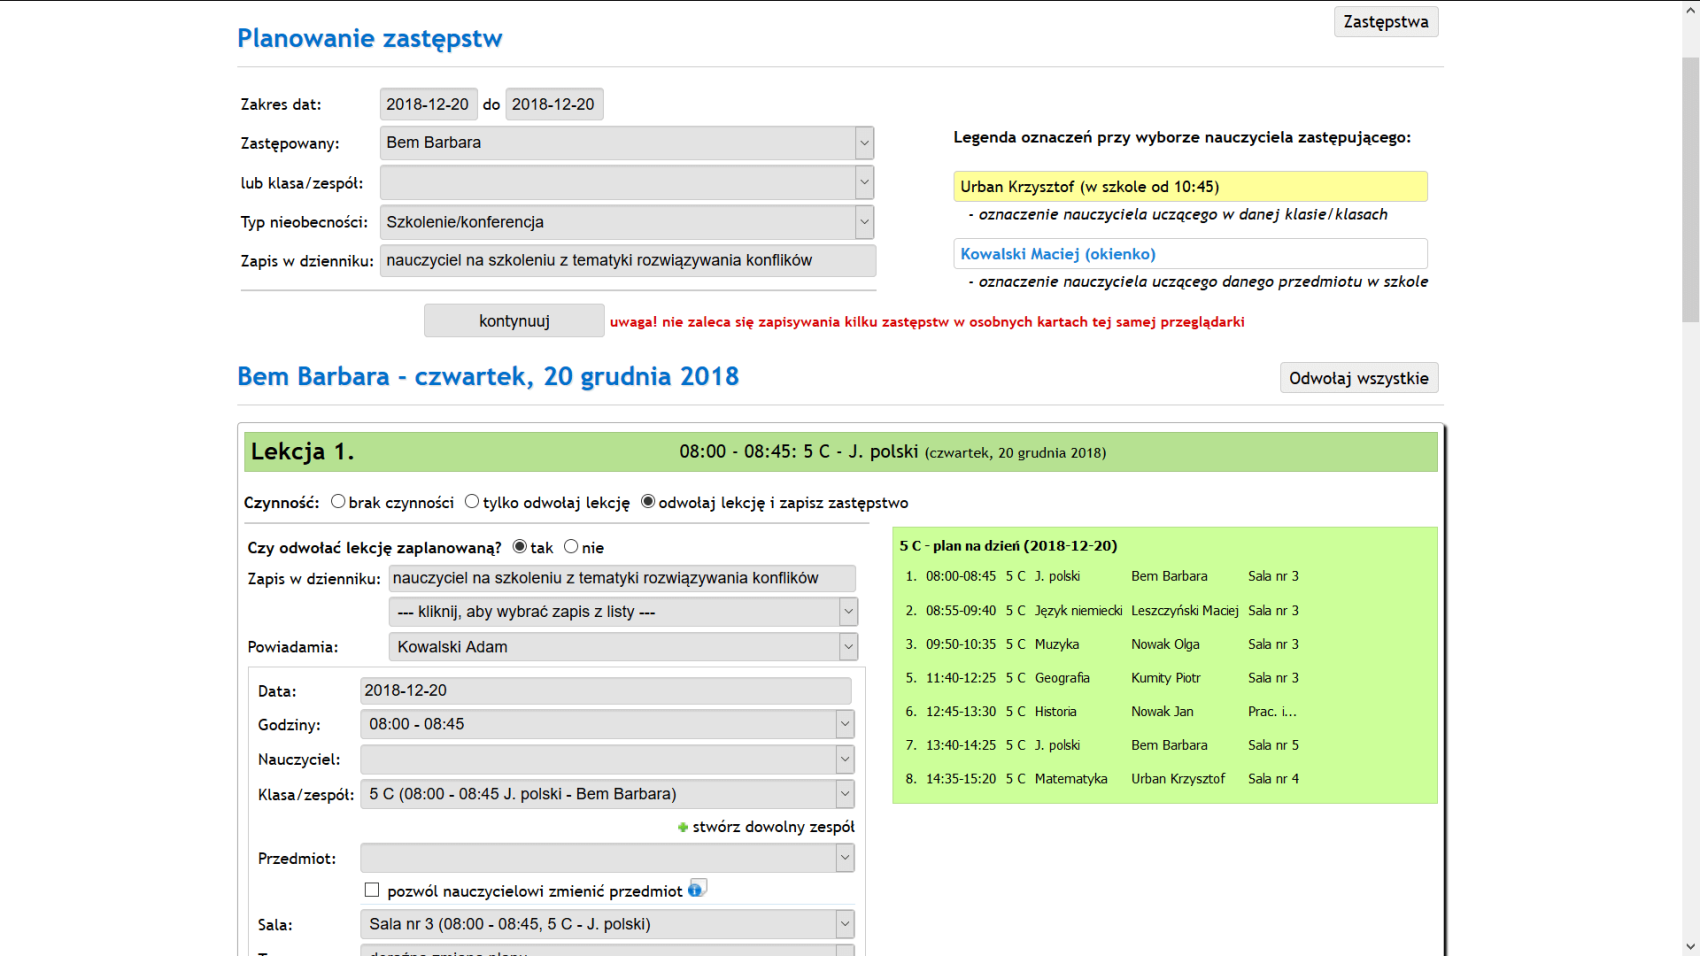The height and width of the screenshot is (956, 1700).
Task: Click the info icon next to pozwól nauczycielowi
Action: (696, 889)
